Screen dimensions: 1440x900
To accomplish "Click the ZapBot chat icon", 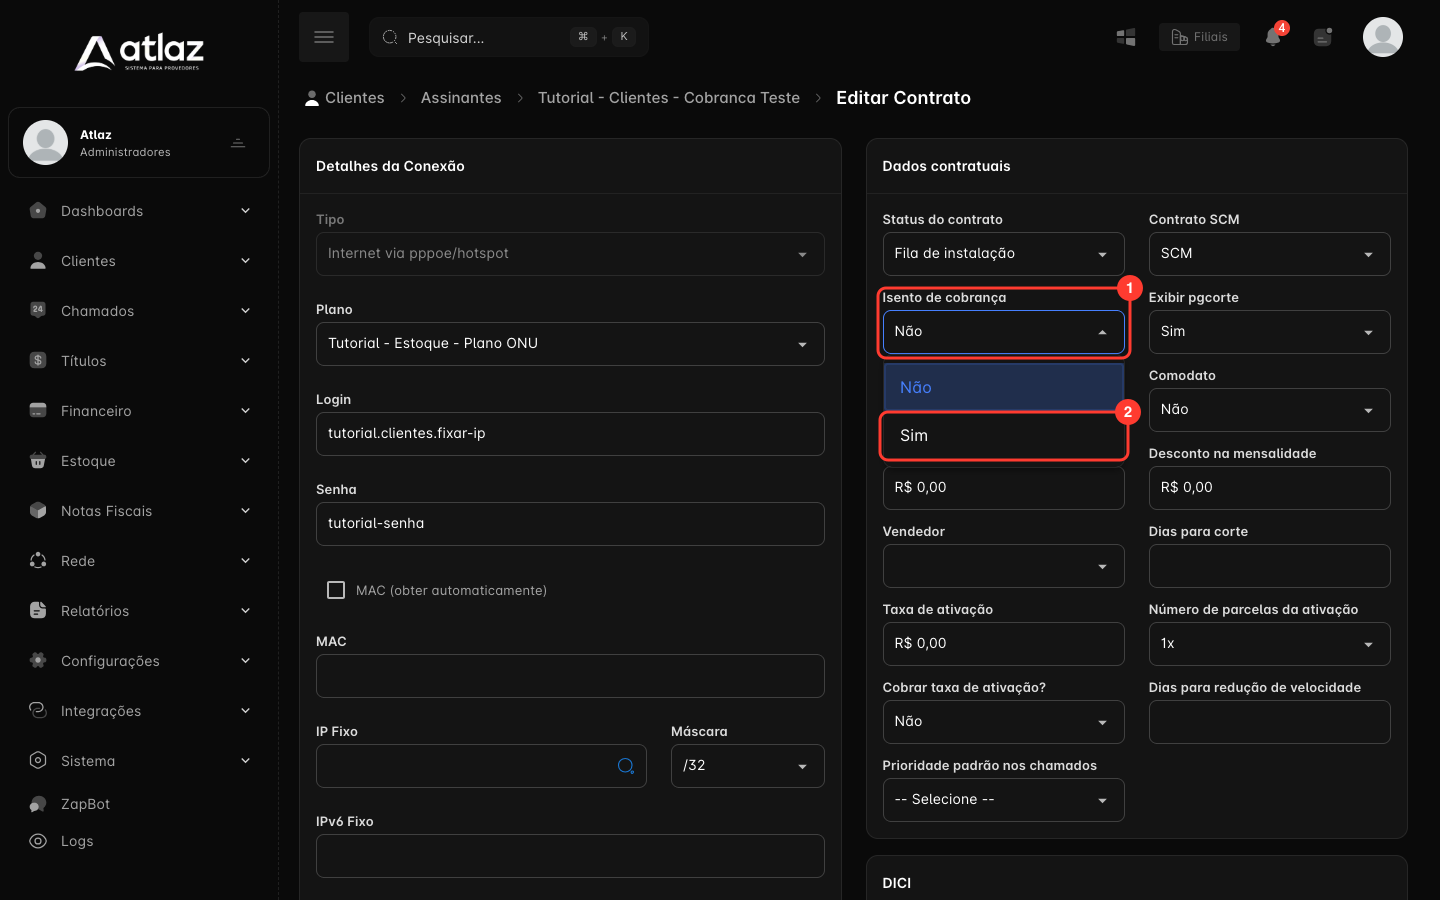I will (x=38, y=804).
